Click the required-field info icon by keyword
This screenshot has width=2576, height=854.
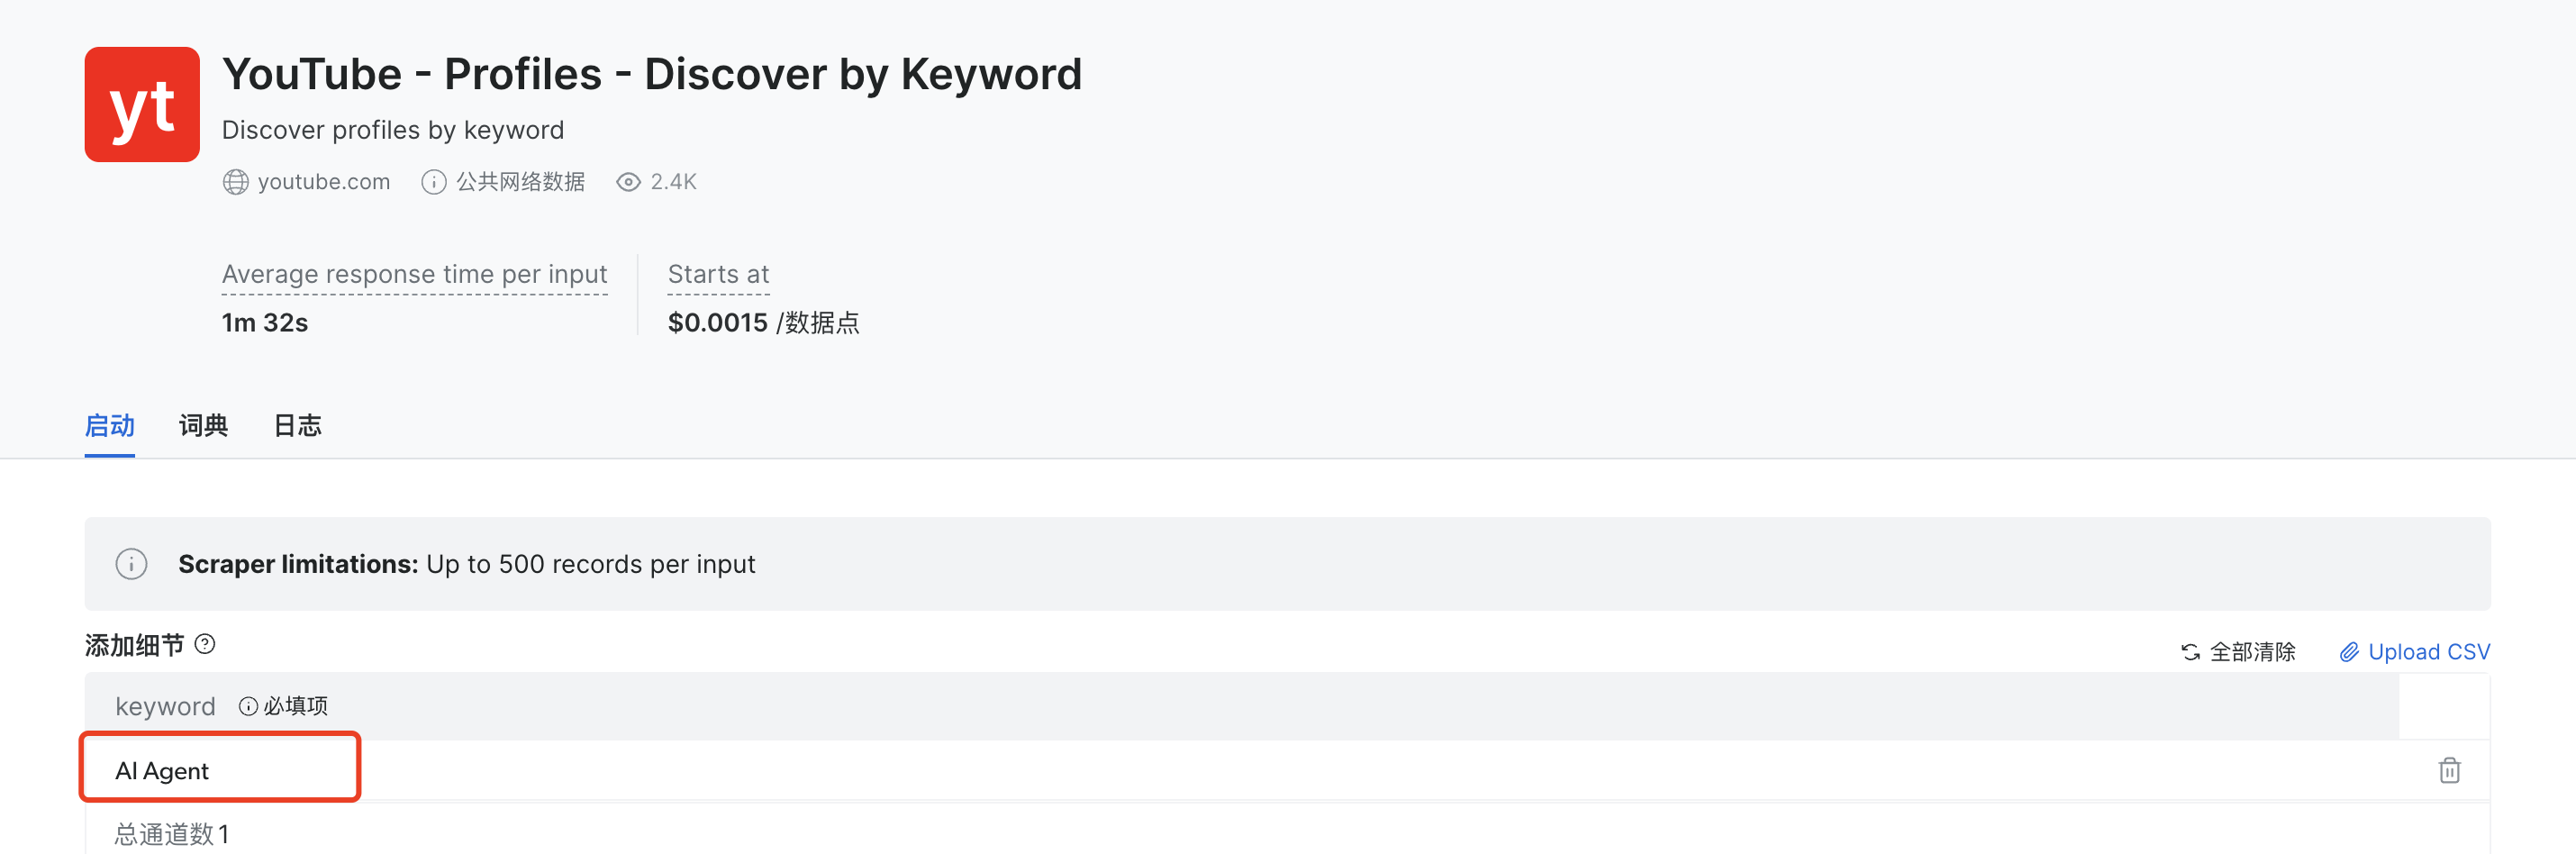coord(248,707)
